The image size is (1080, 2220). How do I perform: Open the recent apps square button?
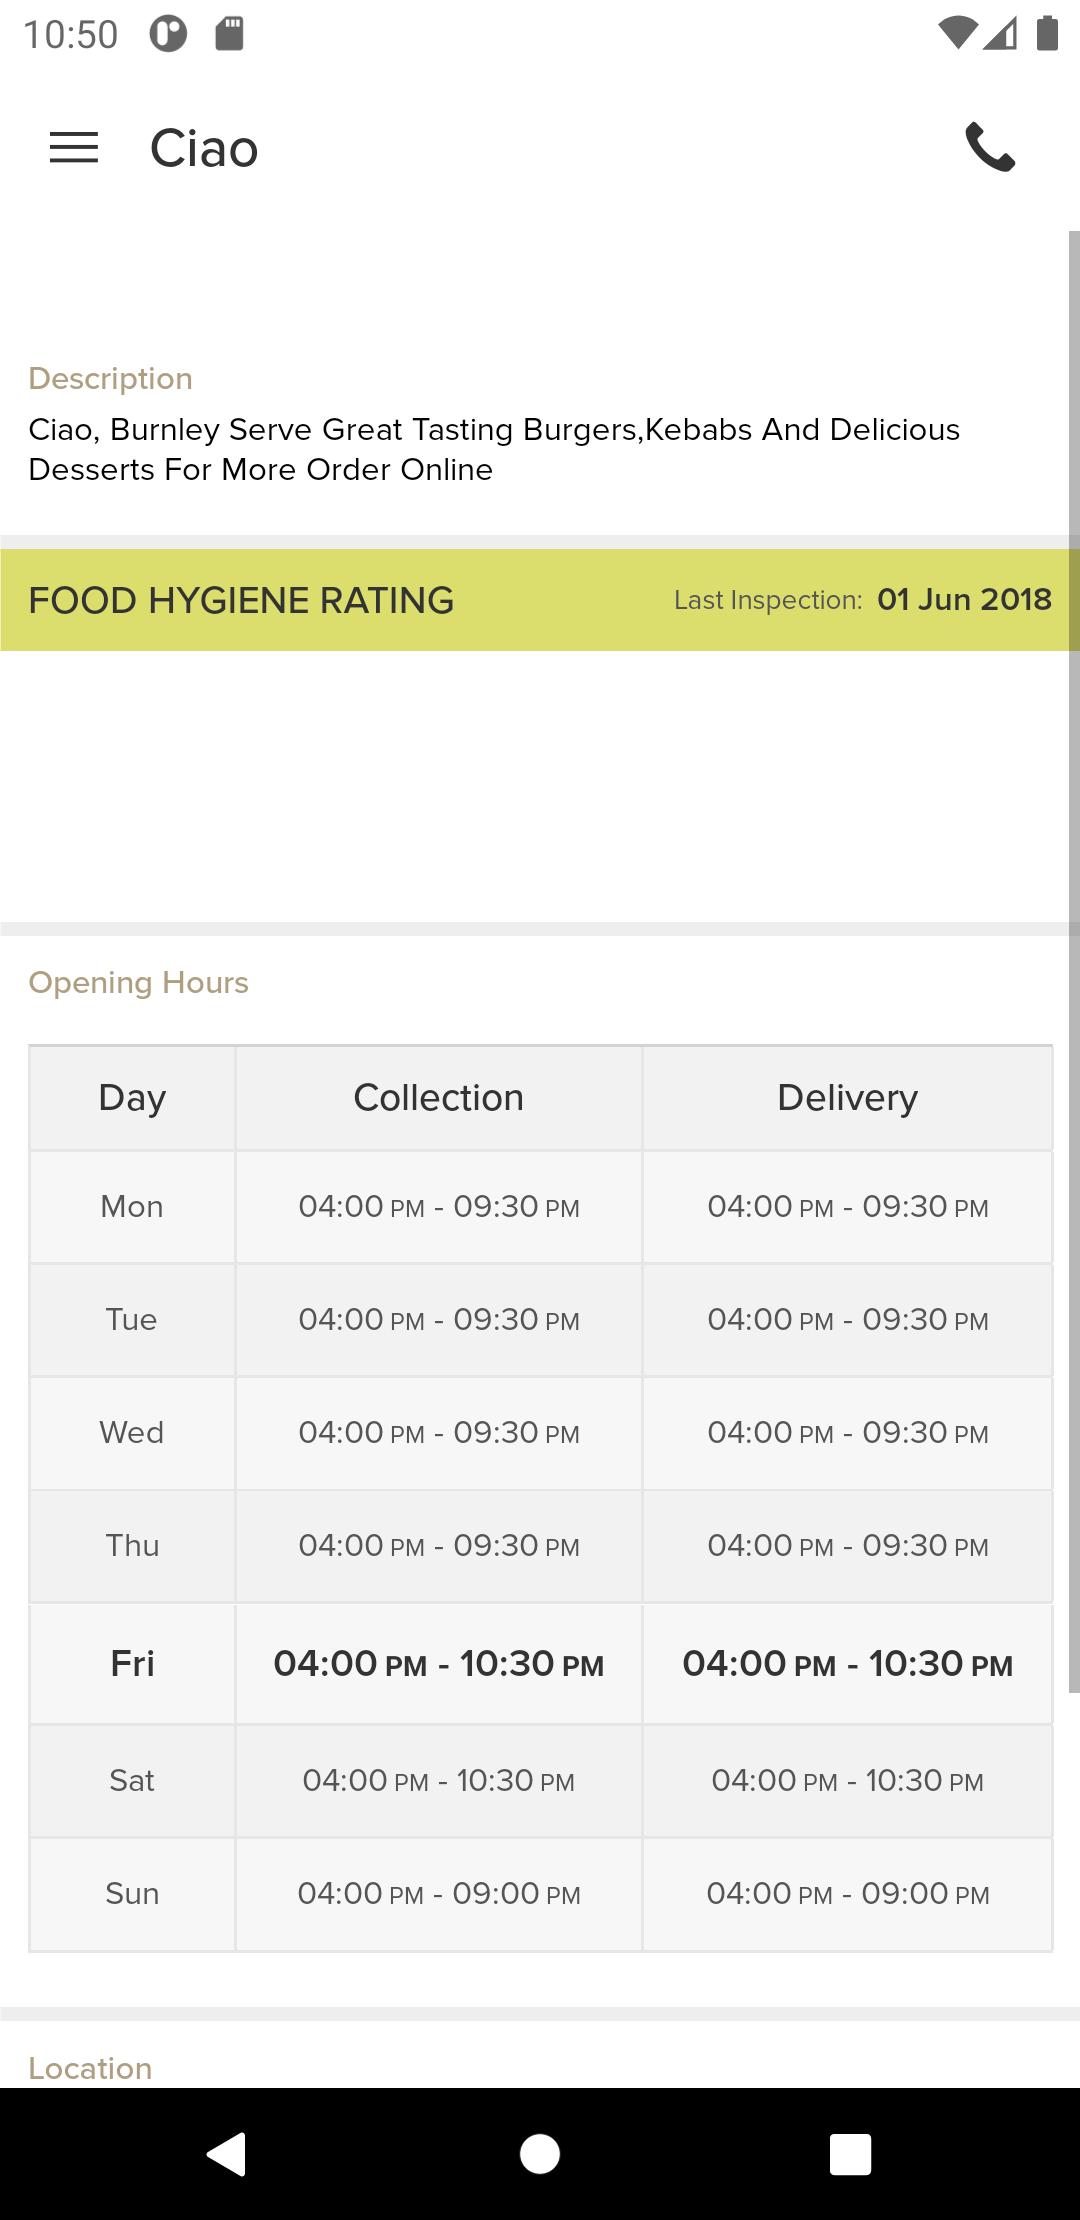(x=851, y=2153)
